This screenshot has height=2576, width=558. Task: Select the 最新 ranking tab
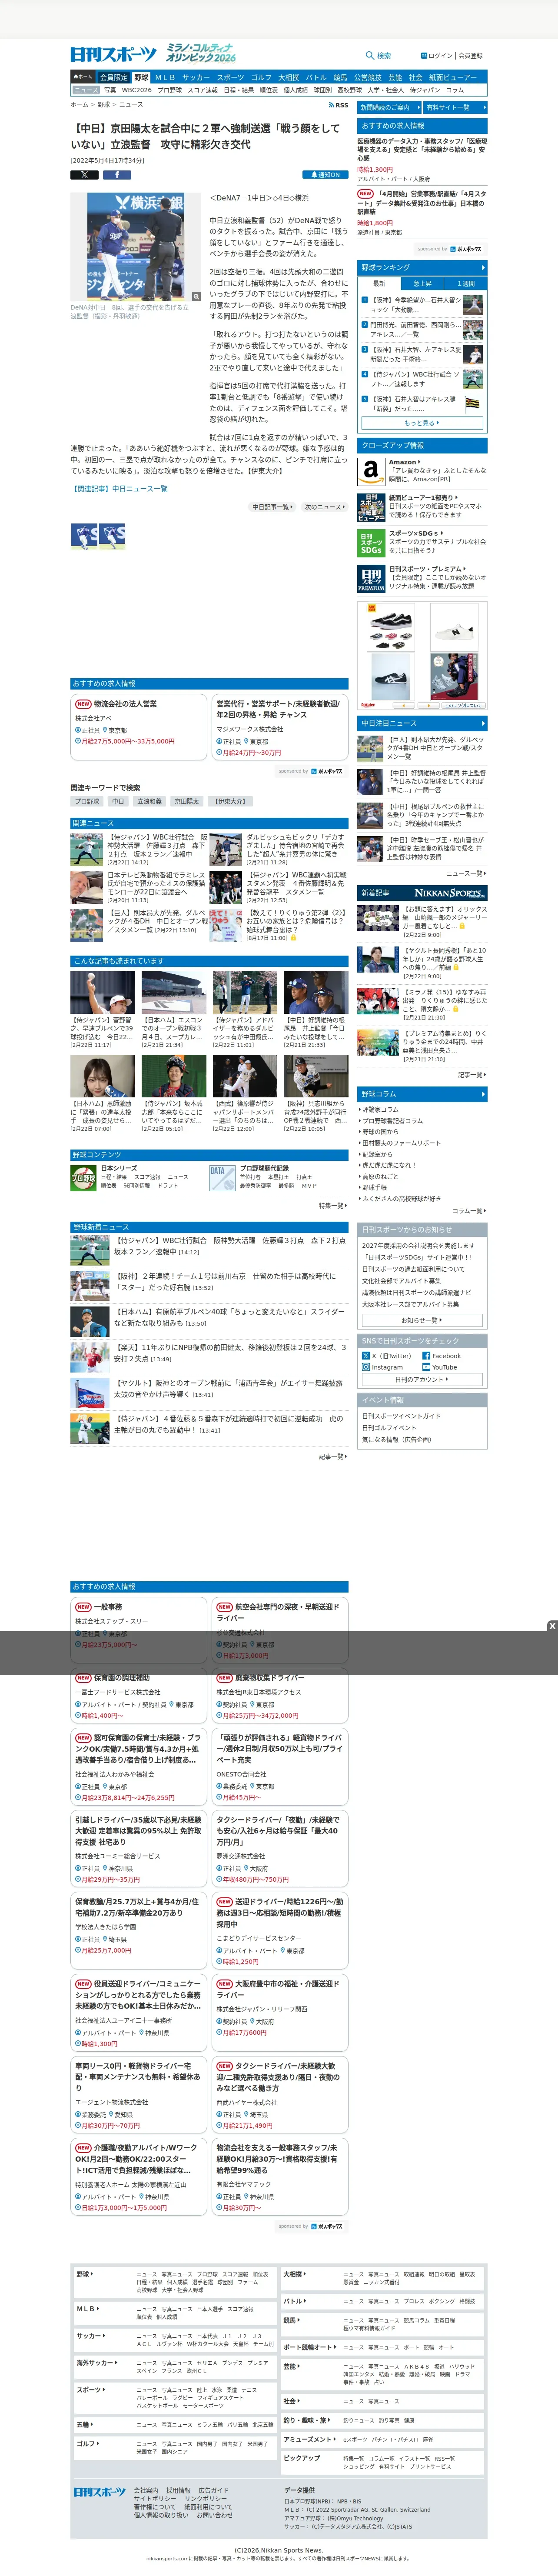(379, 283)
